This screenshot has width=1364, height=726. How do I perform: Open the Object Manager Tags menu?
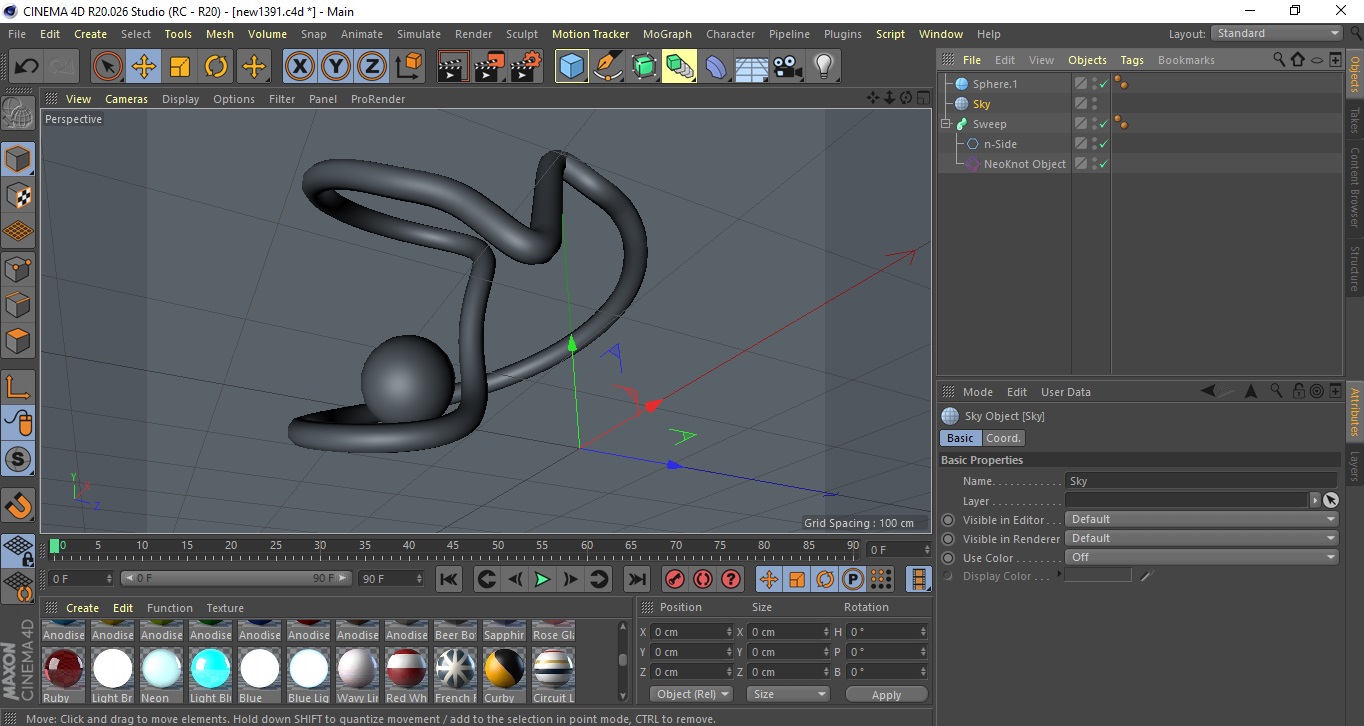click(1132, 60)
